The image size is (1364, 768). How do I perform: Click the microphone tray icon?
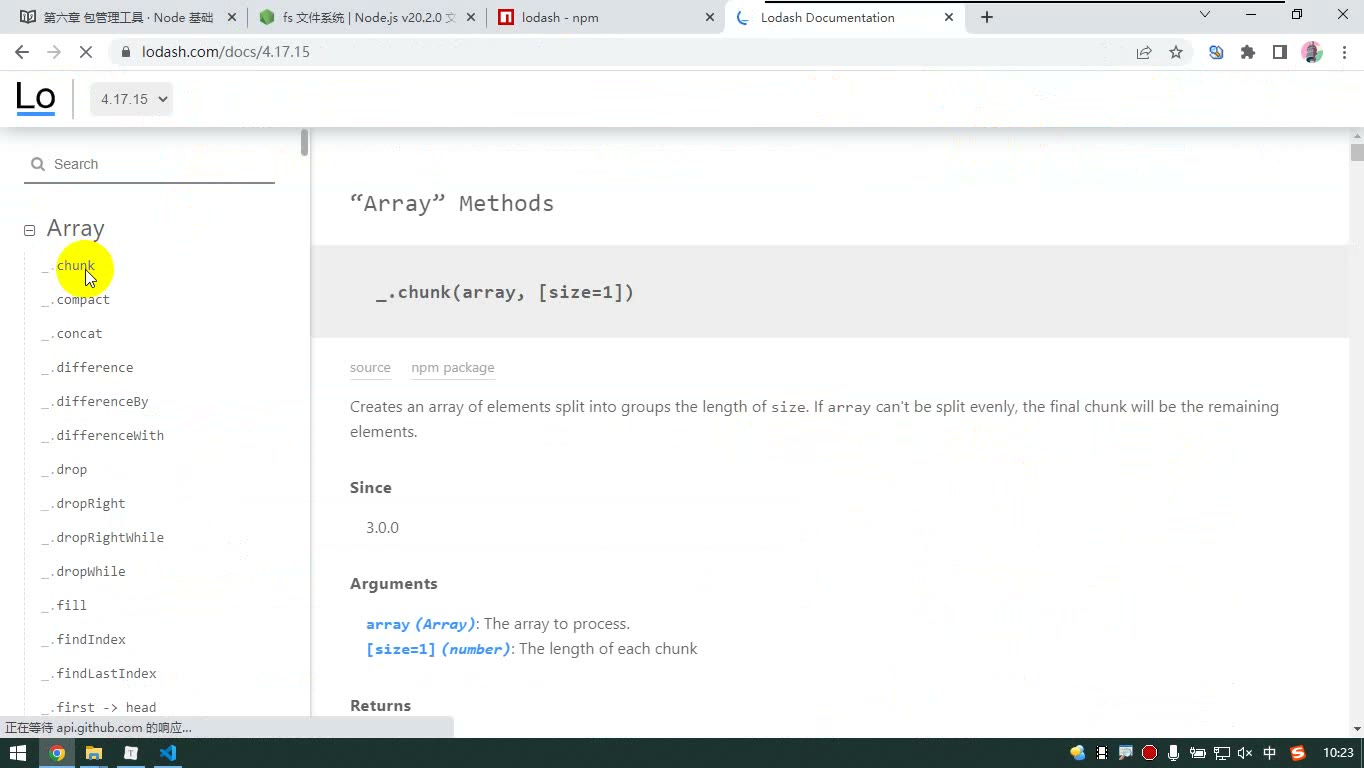pyautogui.click(x=1173, y=753)
